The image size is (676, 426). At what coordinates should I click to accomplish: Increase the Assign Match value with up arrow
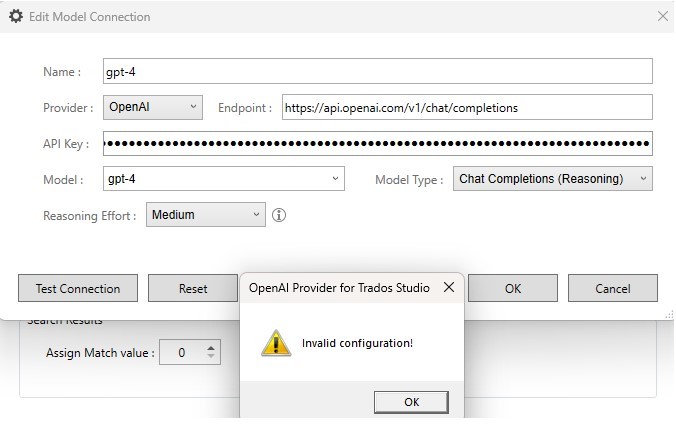pyautogui.click(x=211, y=348)
